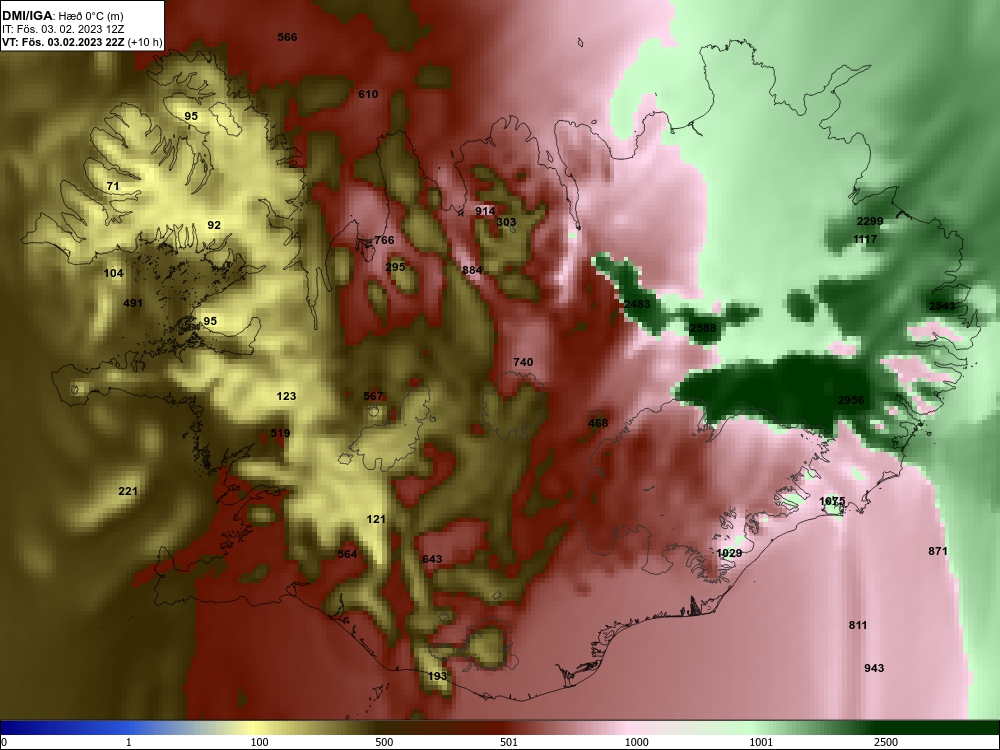Select the map value 193

(x=438, y=676)
